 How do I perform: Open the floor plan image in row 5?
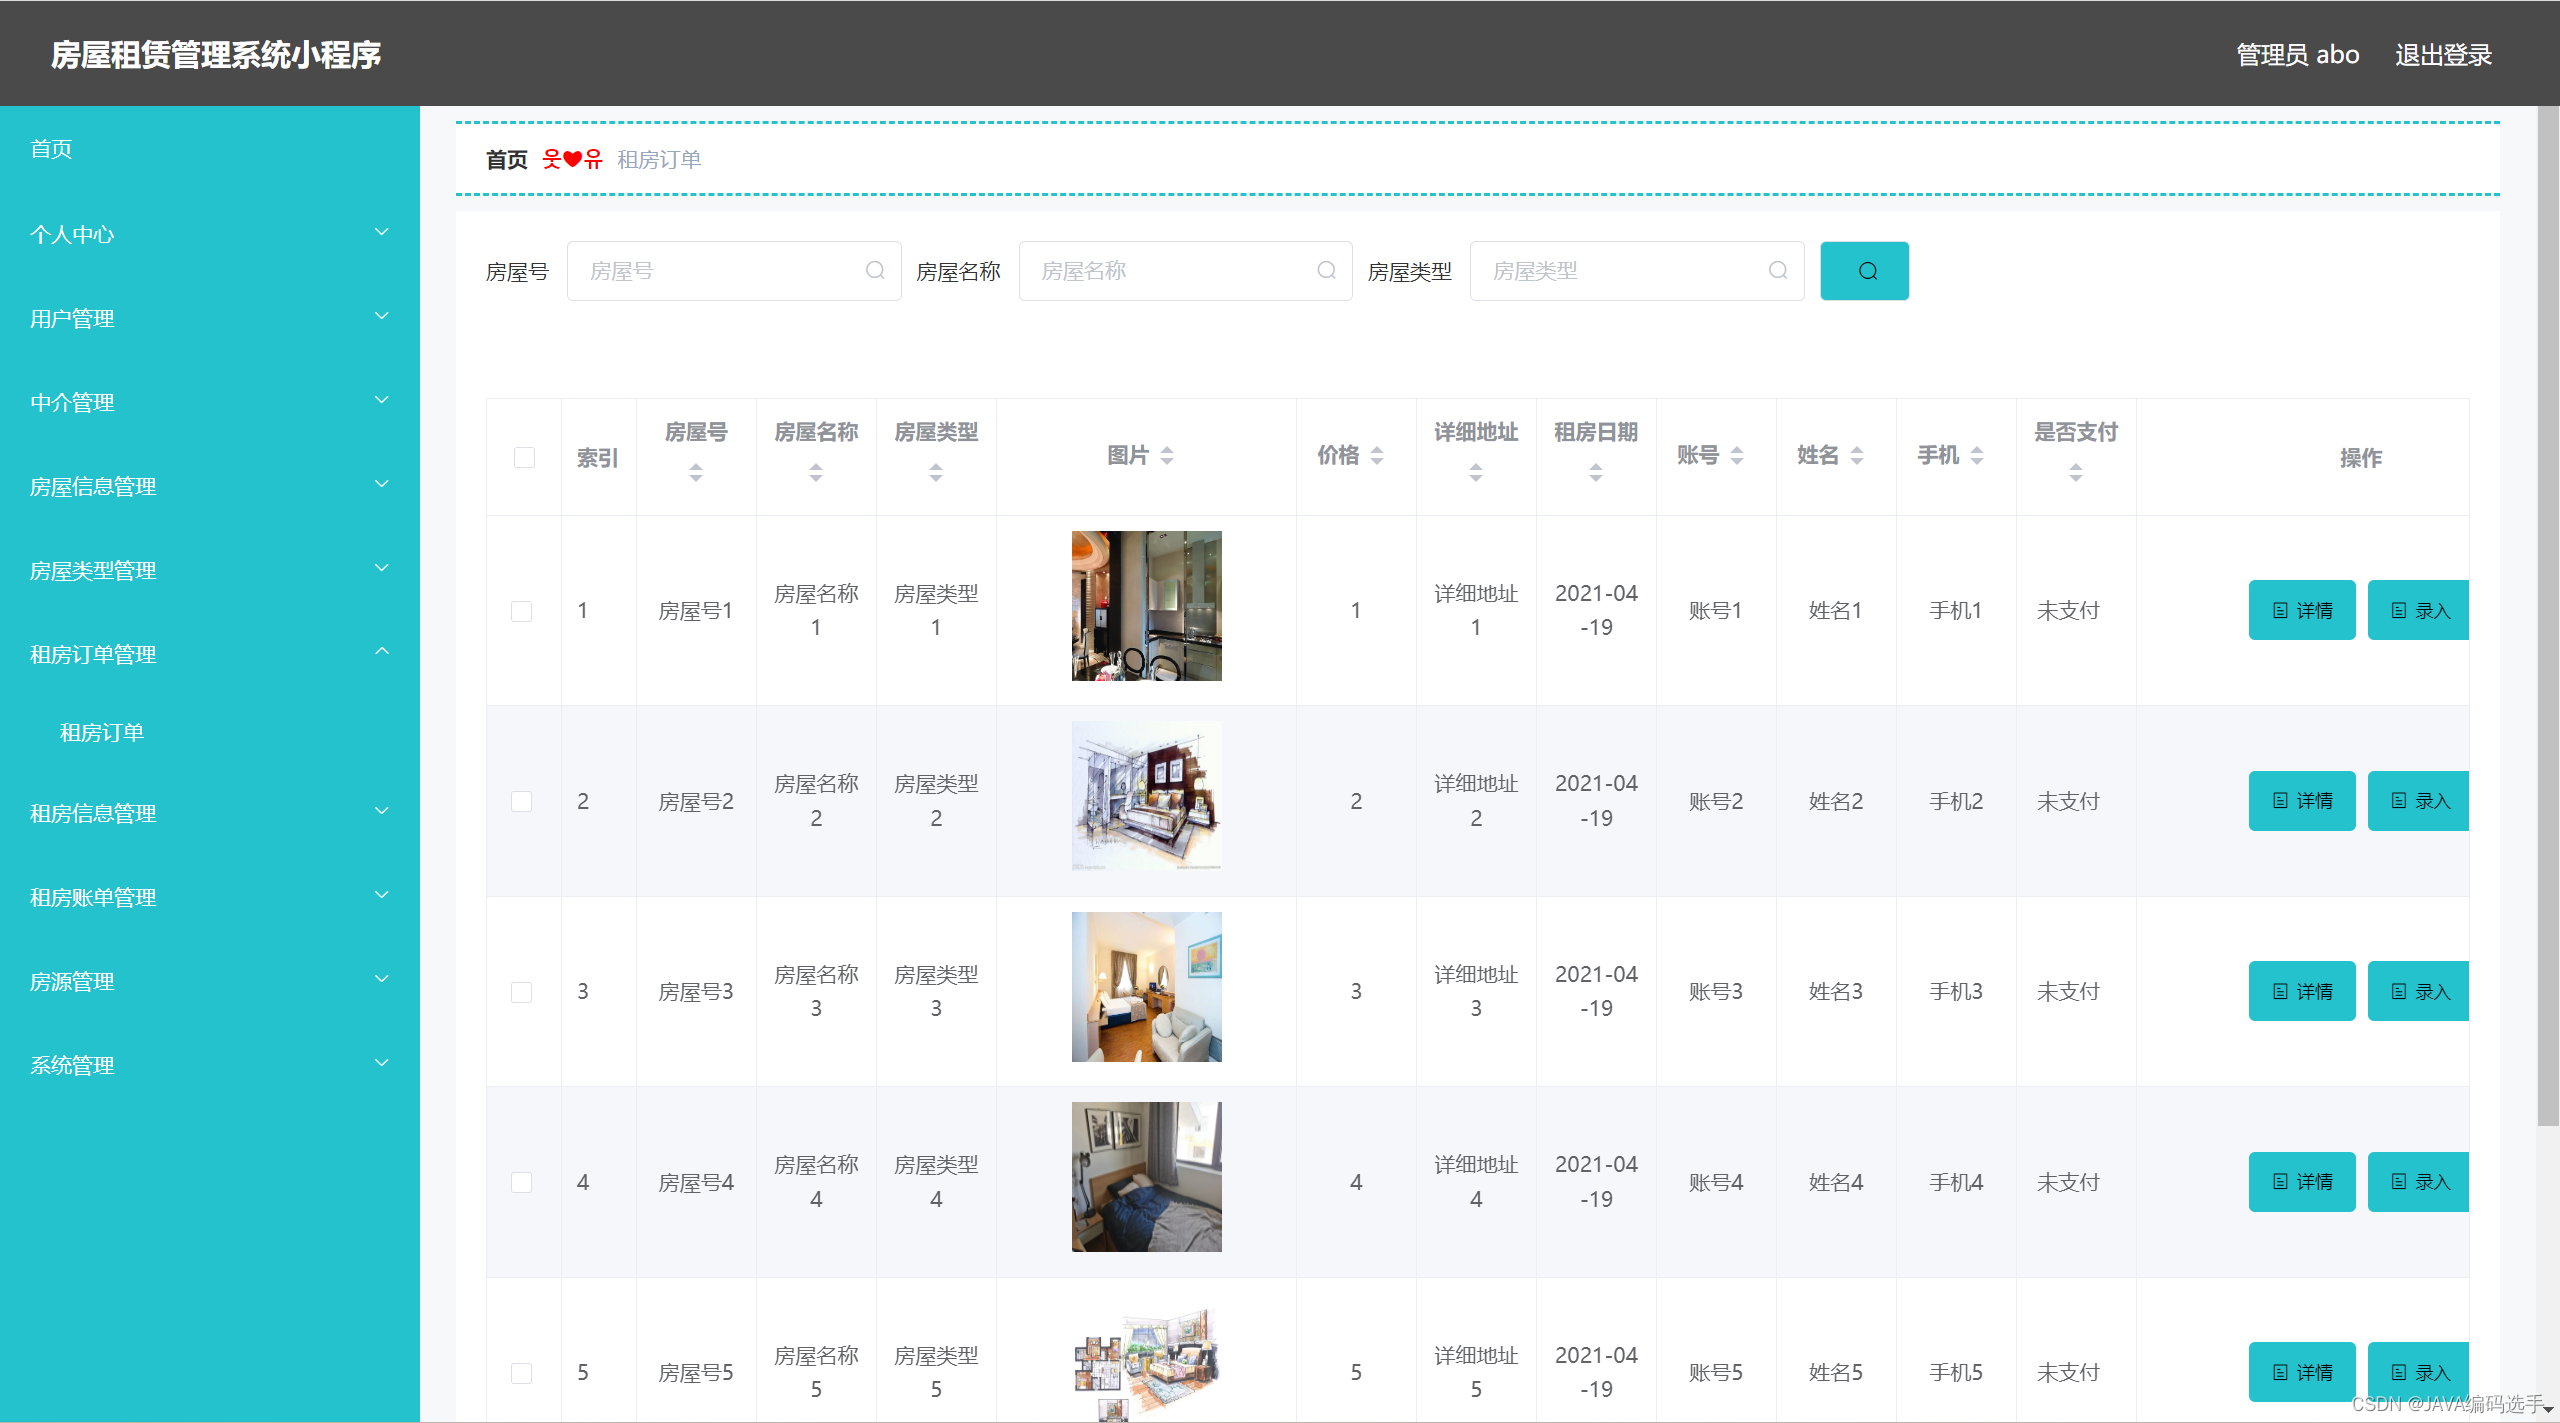click(1146, 1364)
